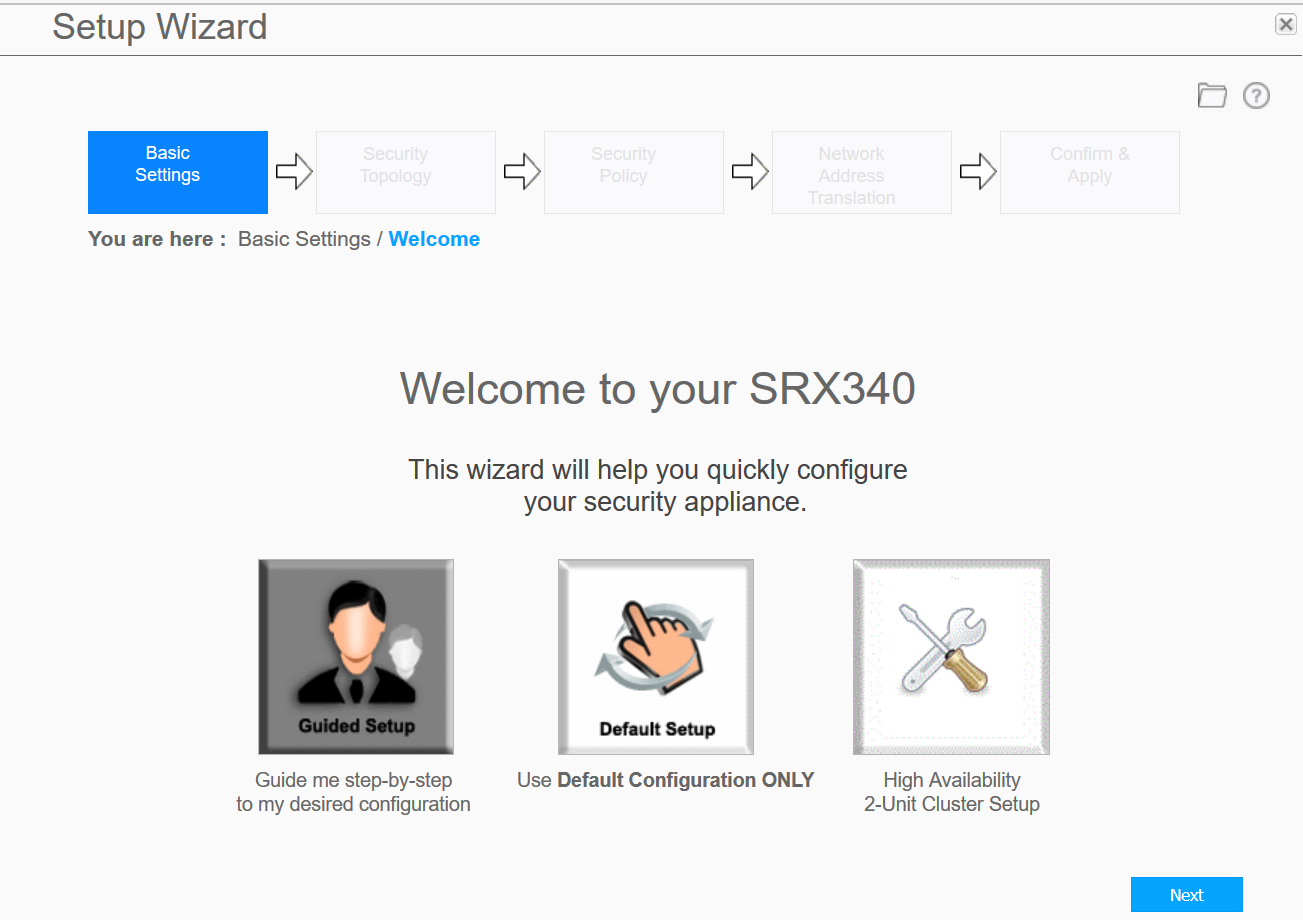This screenshot has height=920, width=1303.
Task: Click the Next button
Action: (x=1187, y=895)
